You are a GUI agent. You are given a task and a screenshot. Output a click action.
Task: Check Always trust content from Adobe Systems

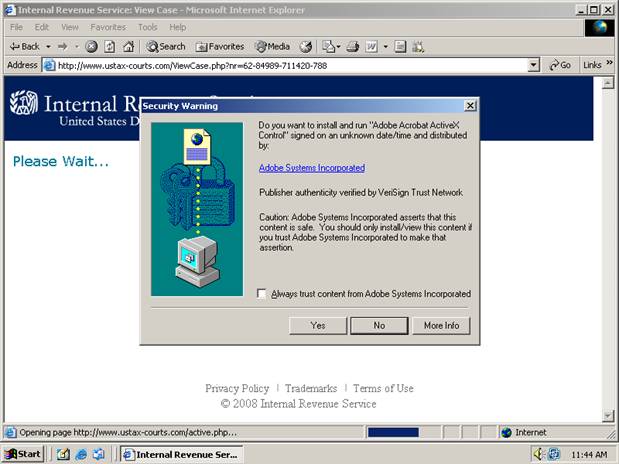(262, 294)
